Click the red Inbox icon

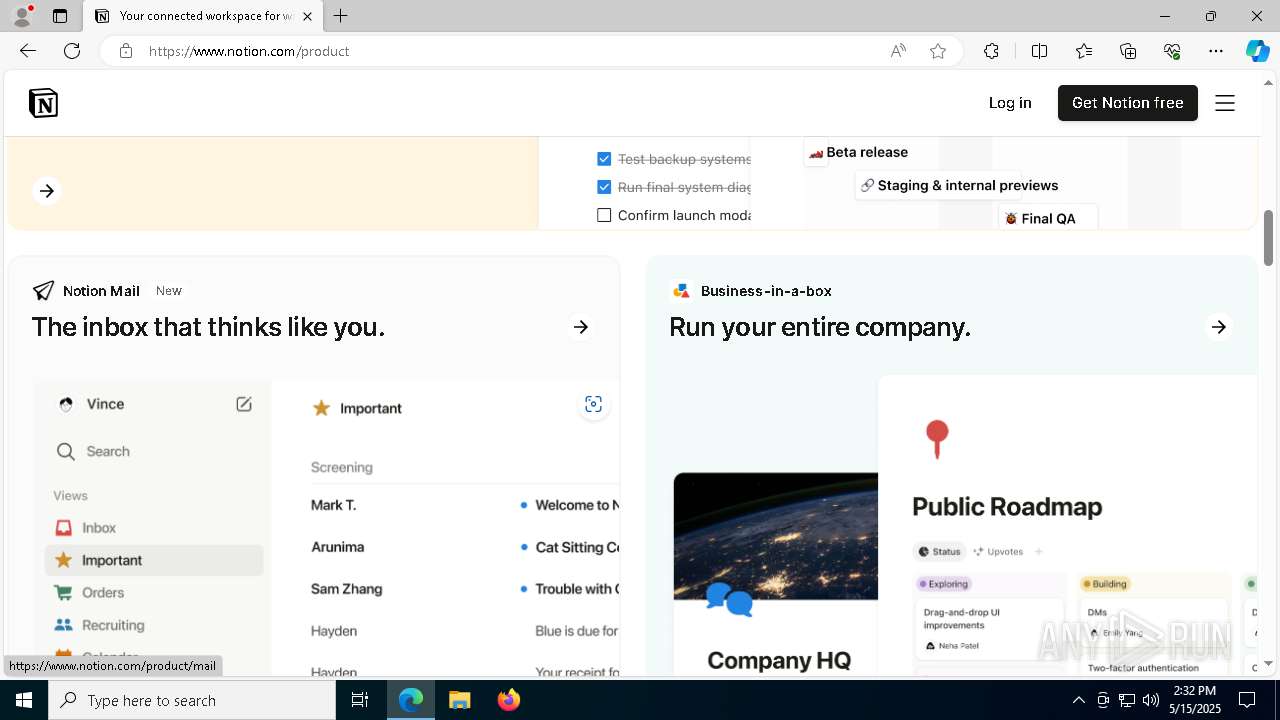[x=63, y=528]
